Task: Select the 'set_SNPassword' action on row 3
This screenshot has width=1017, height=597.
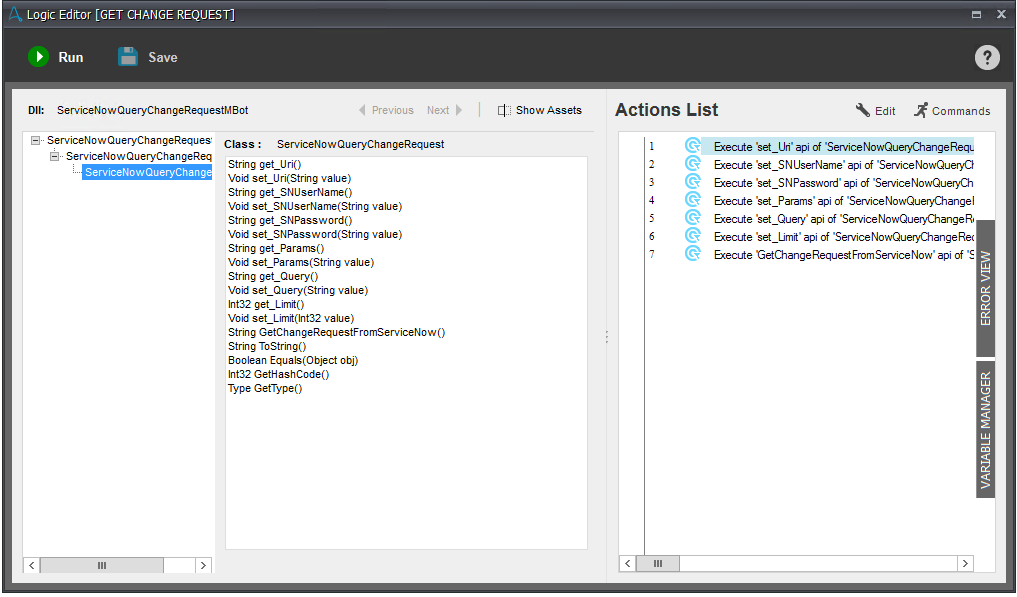Action: tap(842, 182)
